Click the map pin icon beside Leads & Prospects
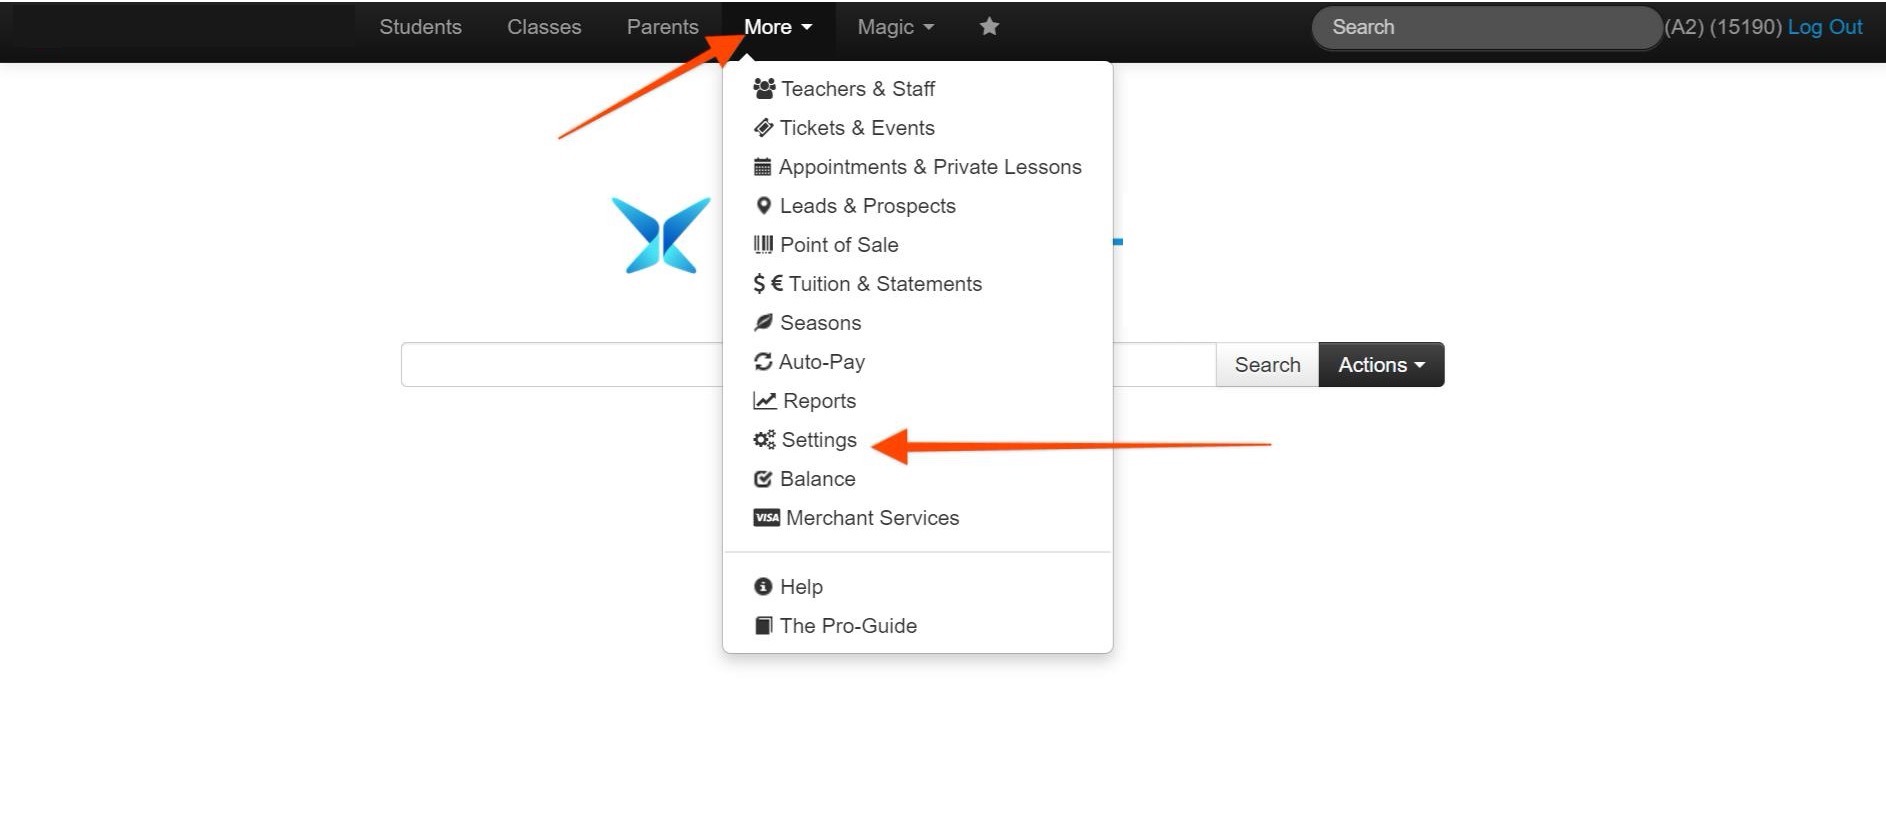This screenshot has height=830, width=1886. pos(763,206)
